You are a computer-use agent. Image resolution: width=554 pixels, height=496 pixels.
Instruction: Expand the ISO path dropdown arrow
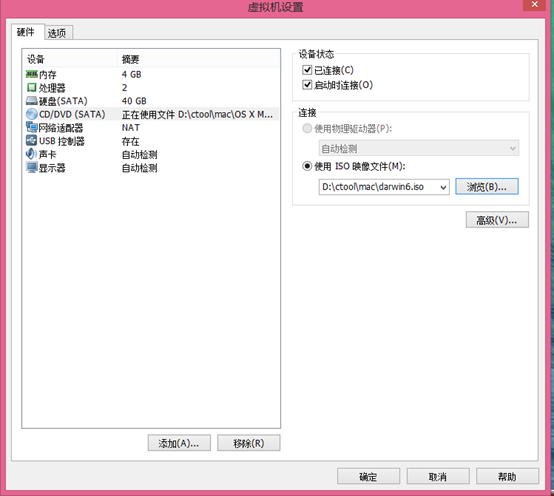443,187
